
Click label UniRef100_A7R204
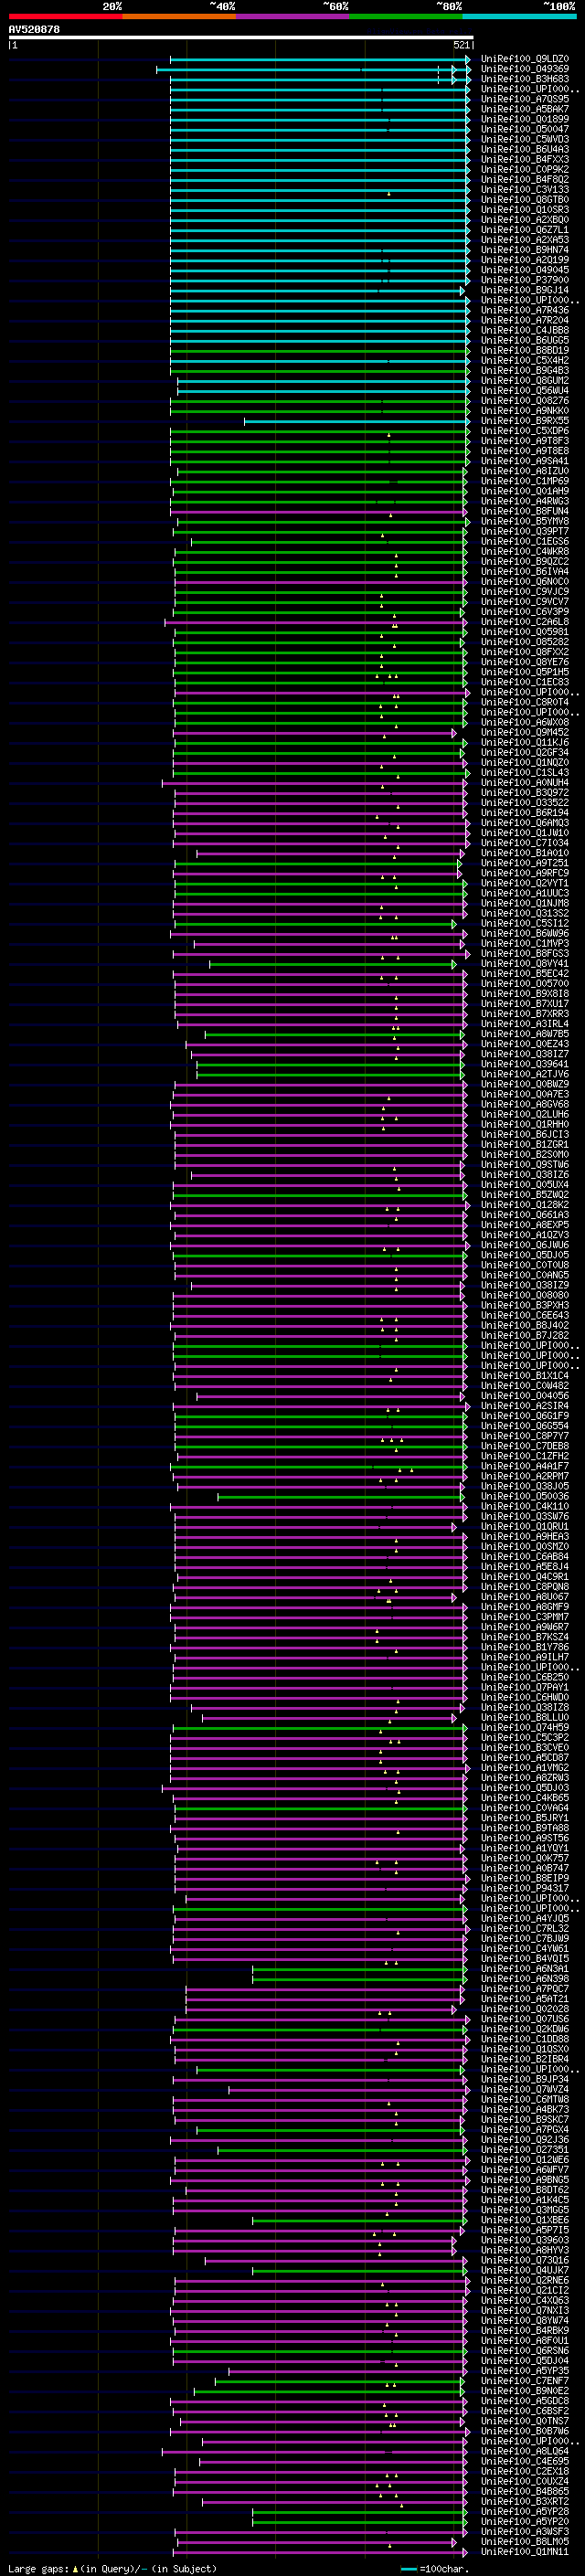[525, 320]
